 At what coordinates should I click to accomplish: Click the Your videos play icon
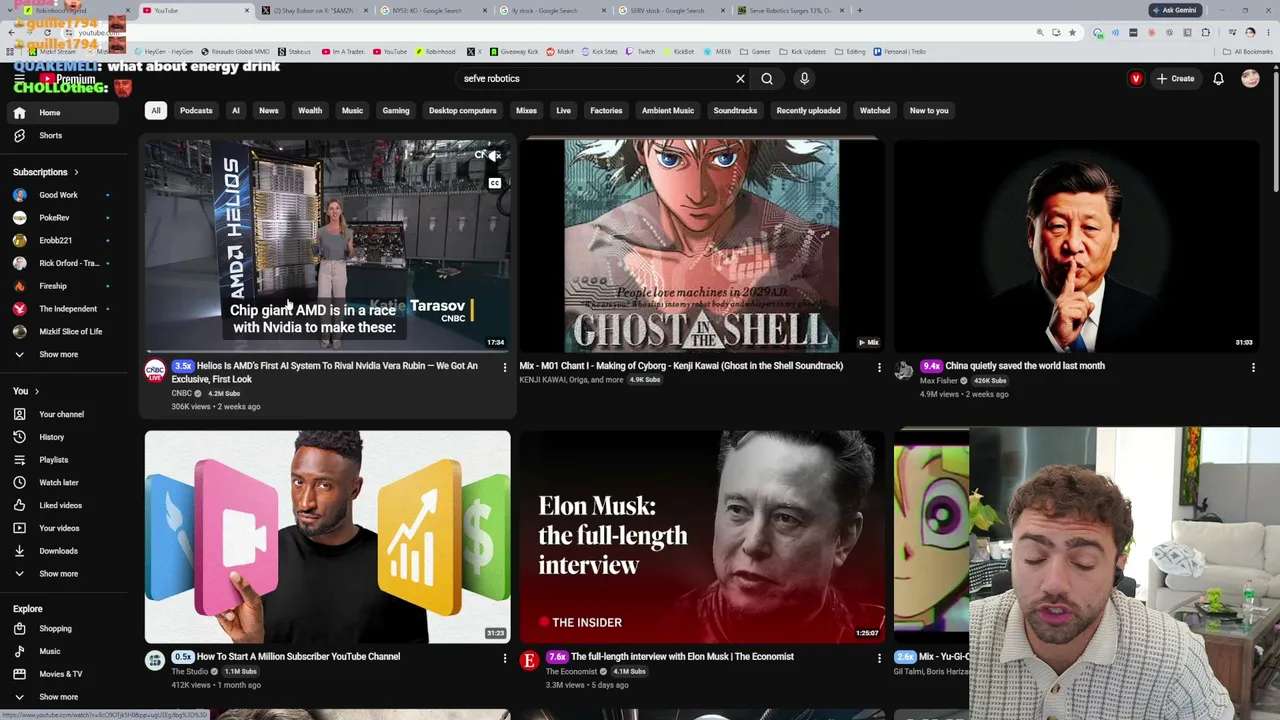click(x=19, y=528)
